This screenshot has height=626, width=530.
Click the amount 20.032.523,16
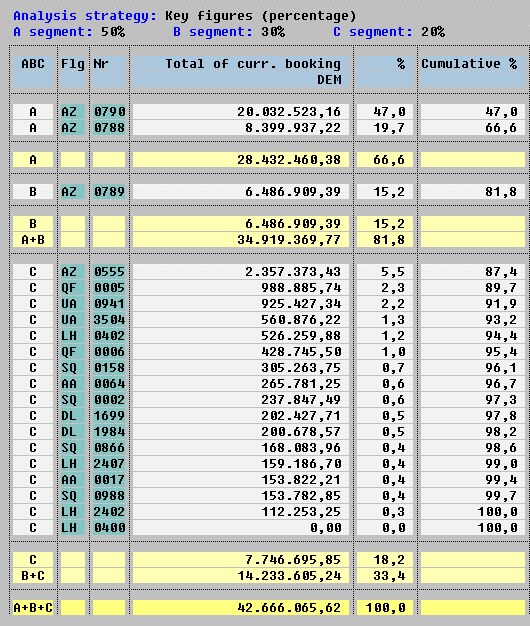click(289, 112)
